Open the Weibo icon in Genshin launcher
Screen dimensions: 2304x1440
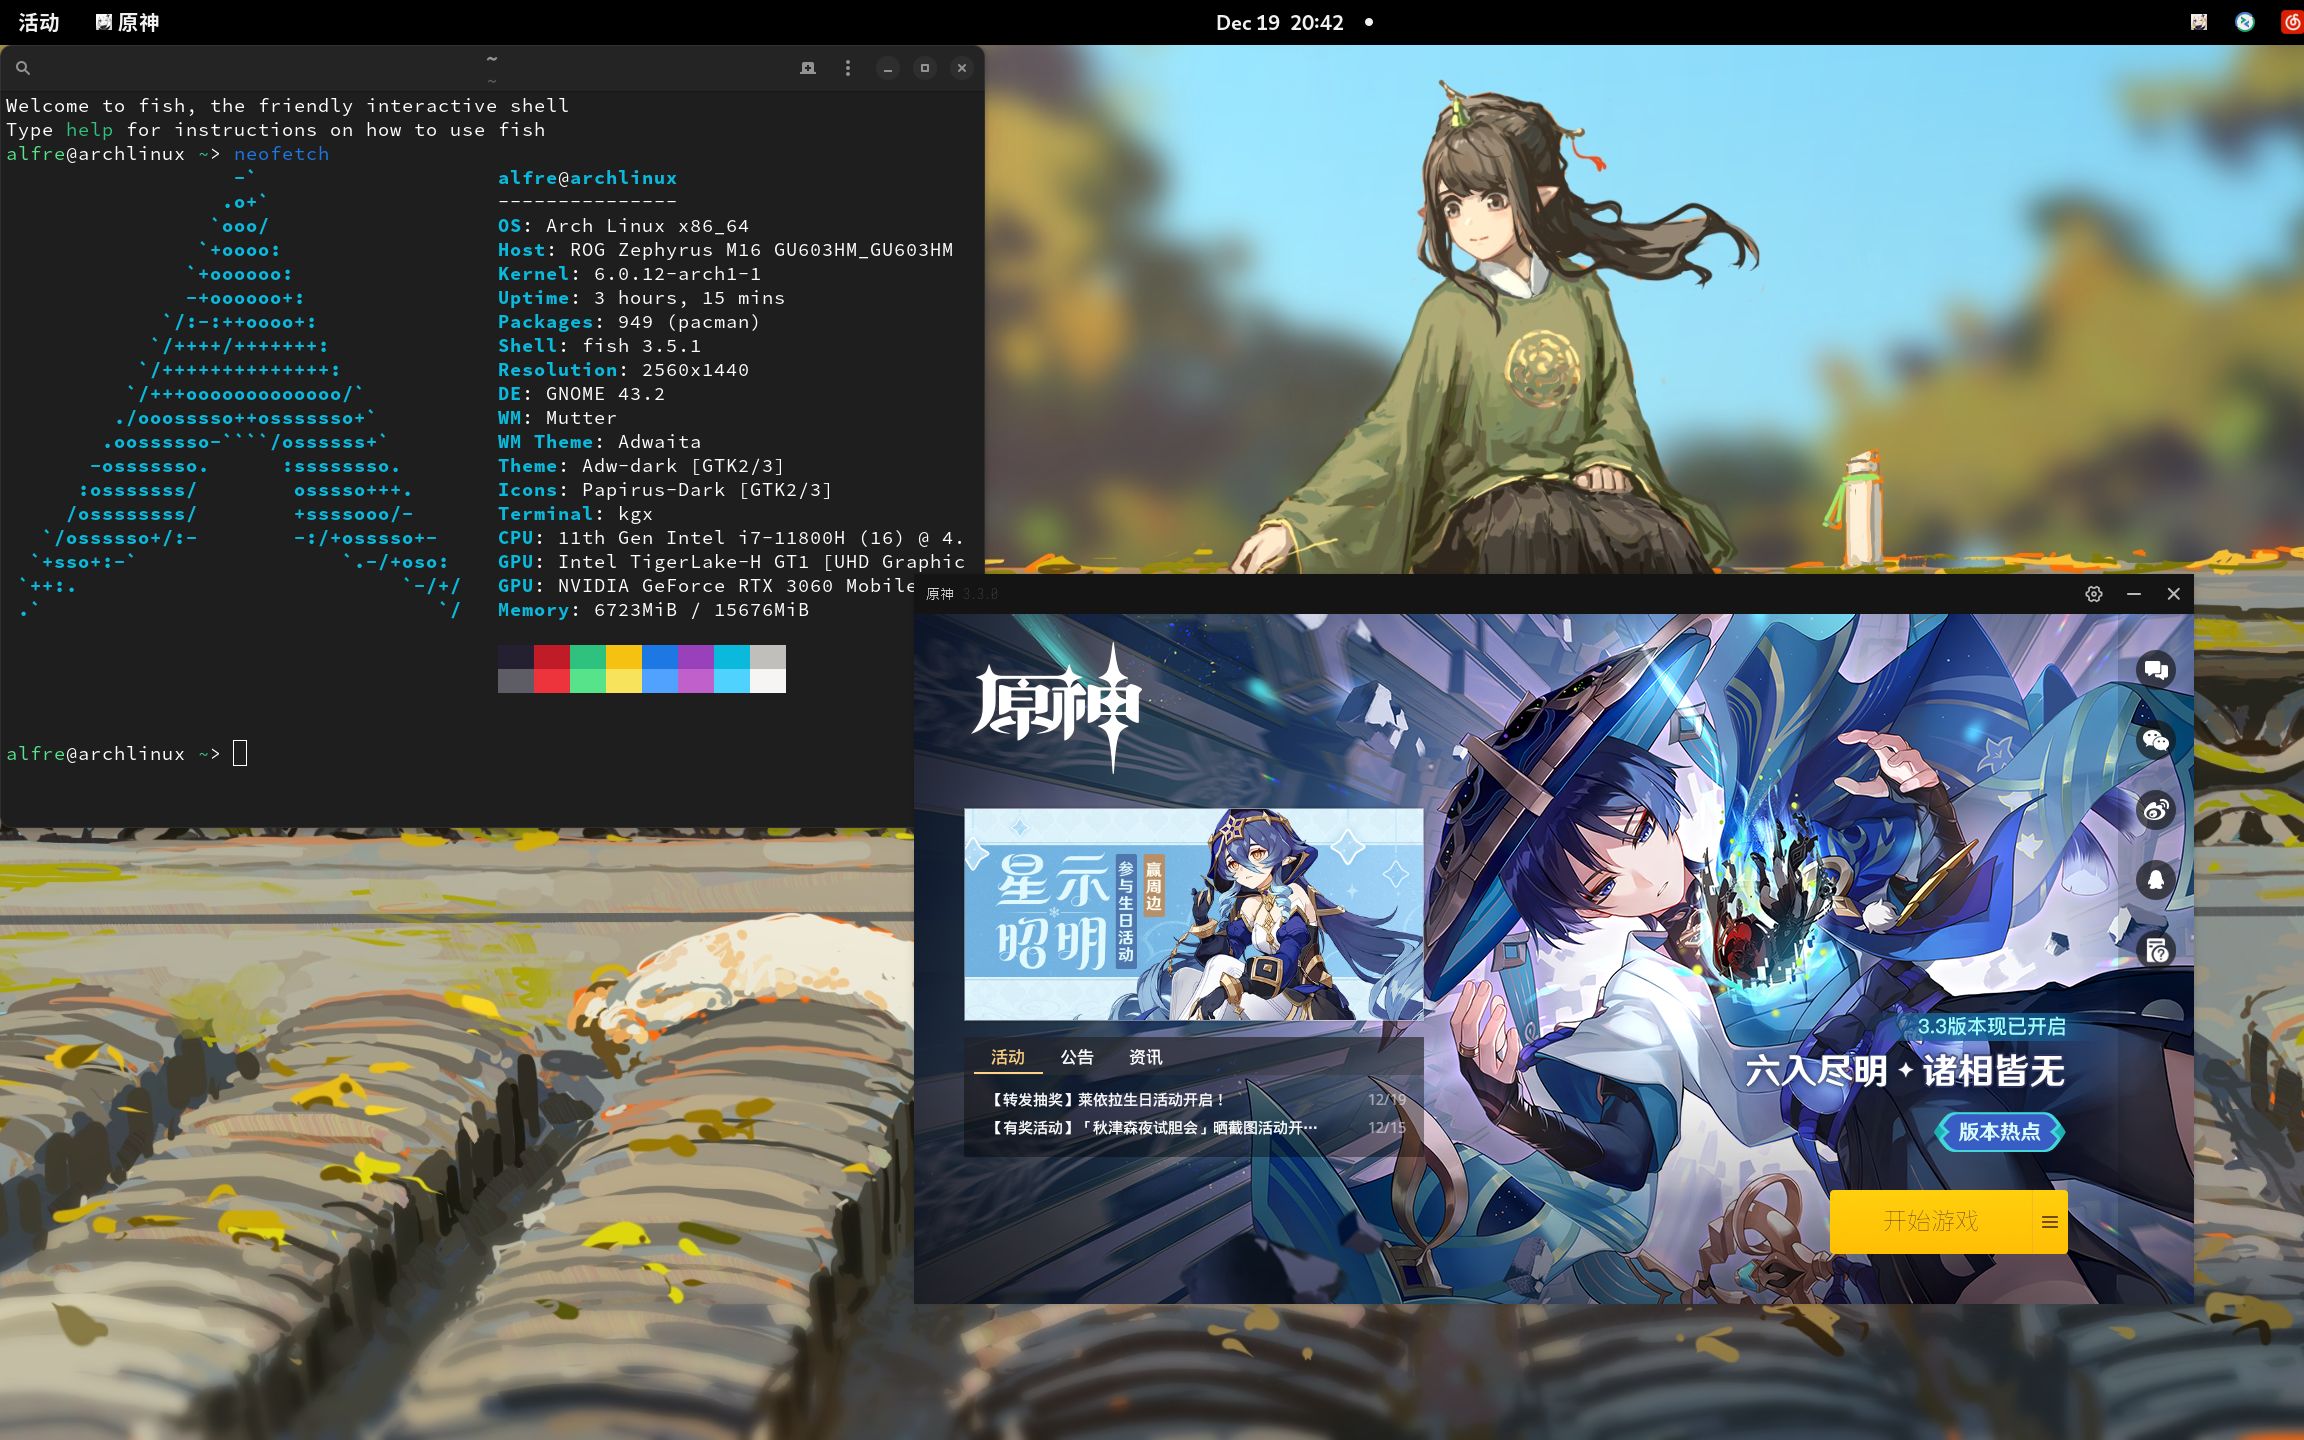(x=2156, y=810)
